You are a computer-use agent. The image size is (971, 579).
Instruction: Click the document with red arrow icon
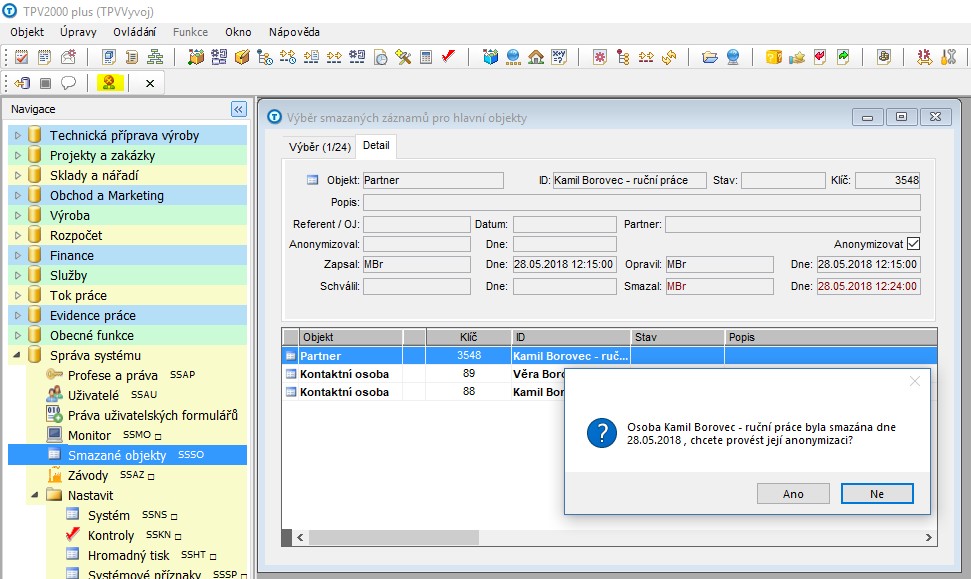pos(820,58)
